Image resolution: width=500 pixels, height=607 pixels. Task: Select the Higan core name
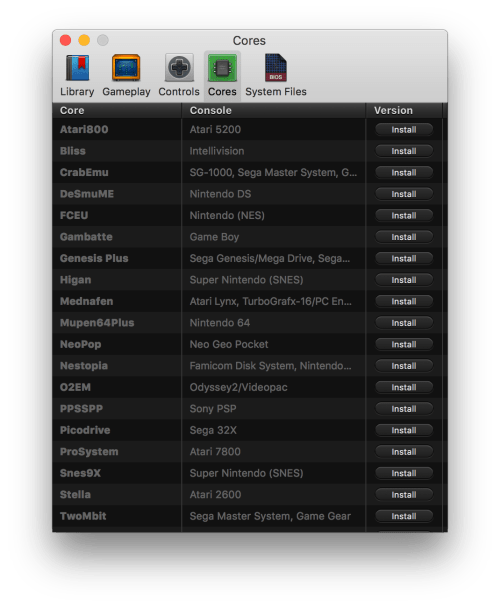(75, 280)
